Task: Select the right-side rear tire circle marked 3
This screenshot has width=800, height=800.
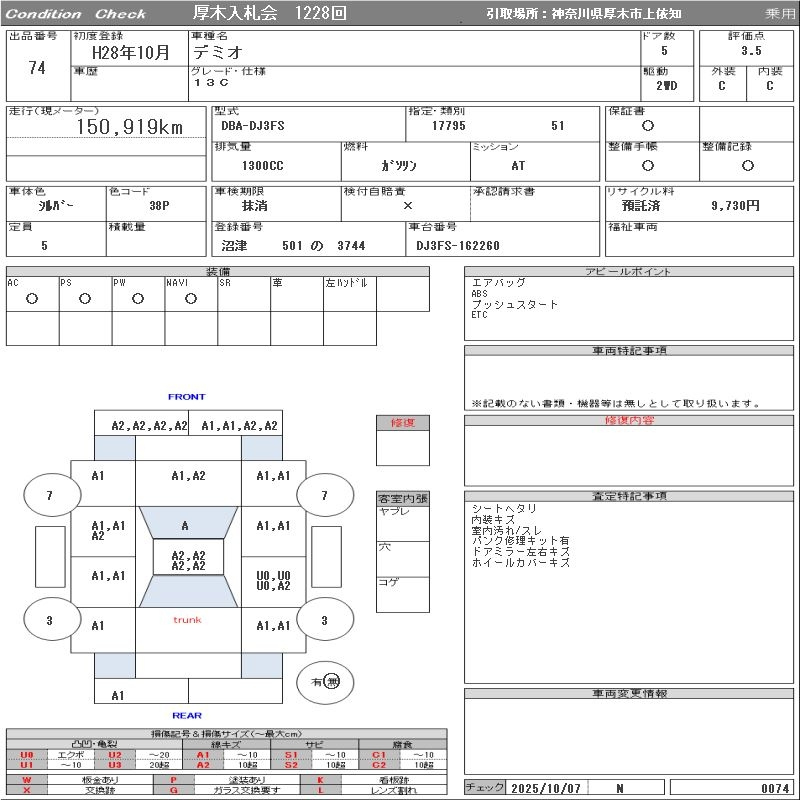Action: [x=323, y=621]
